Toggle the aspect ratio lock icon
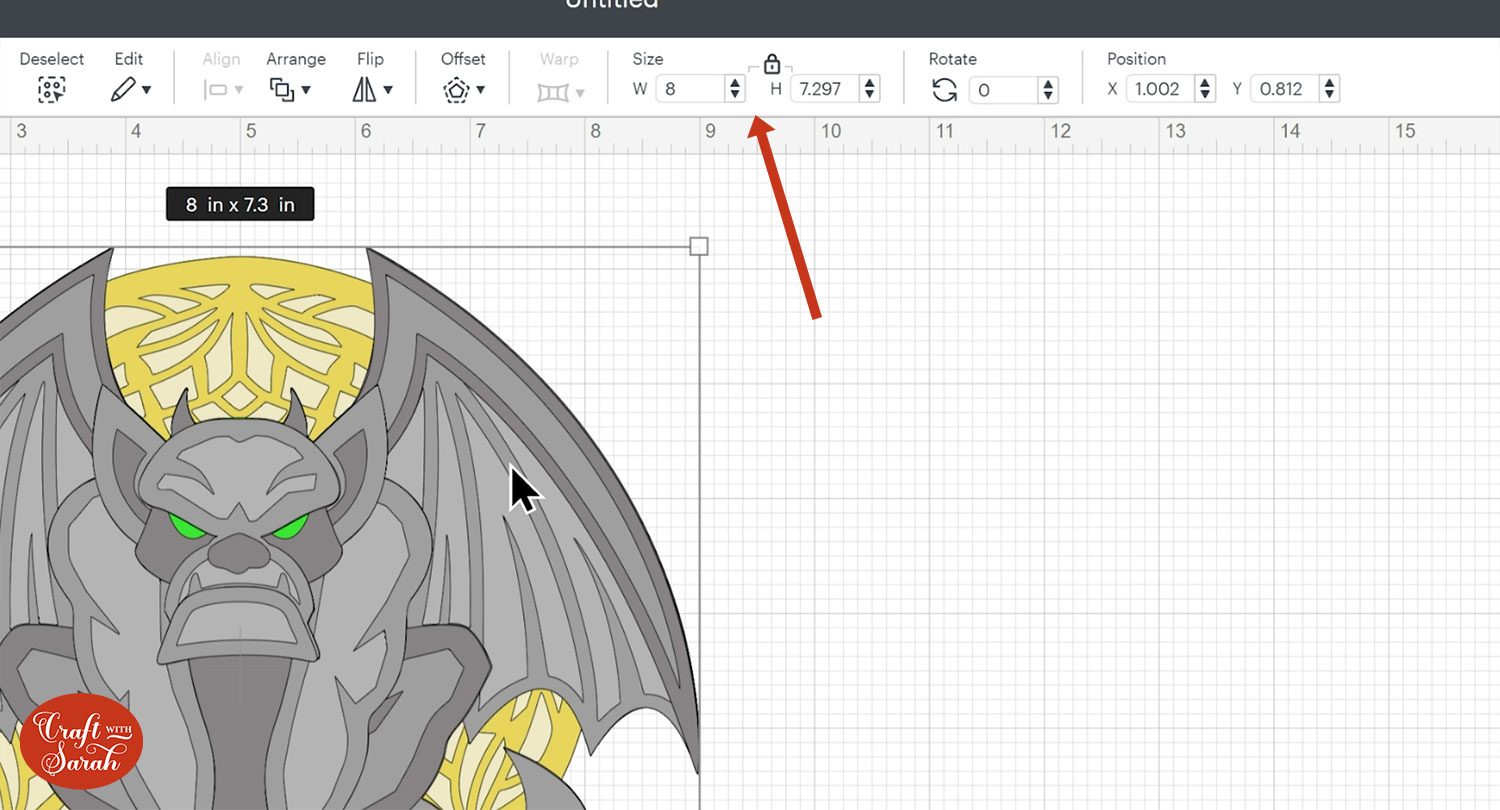 point(771,65)
